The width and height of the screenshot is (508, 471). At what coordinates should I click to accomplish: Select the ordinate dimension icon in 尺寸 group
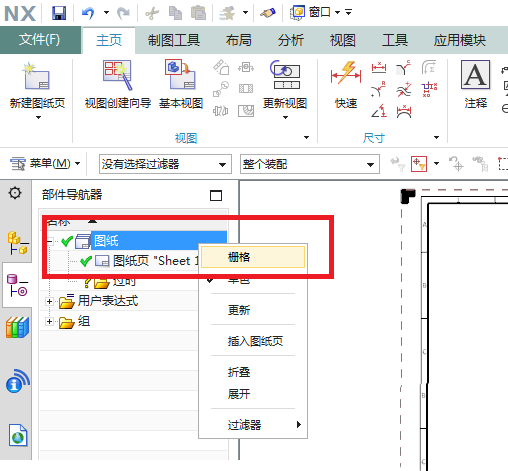click(429, 89)
